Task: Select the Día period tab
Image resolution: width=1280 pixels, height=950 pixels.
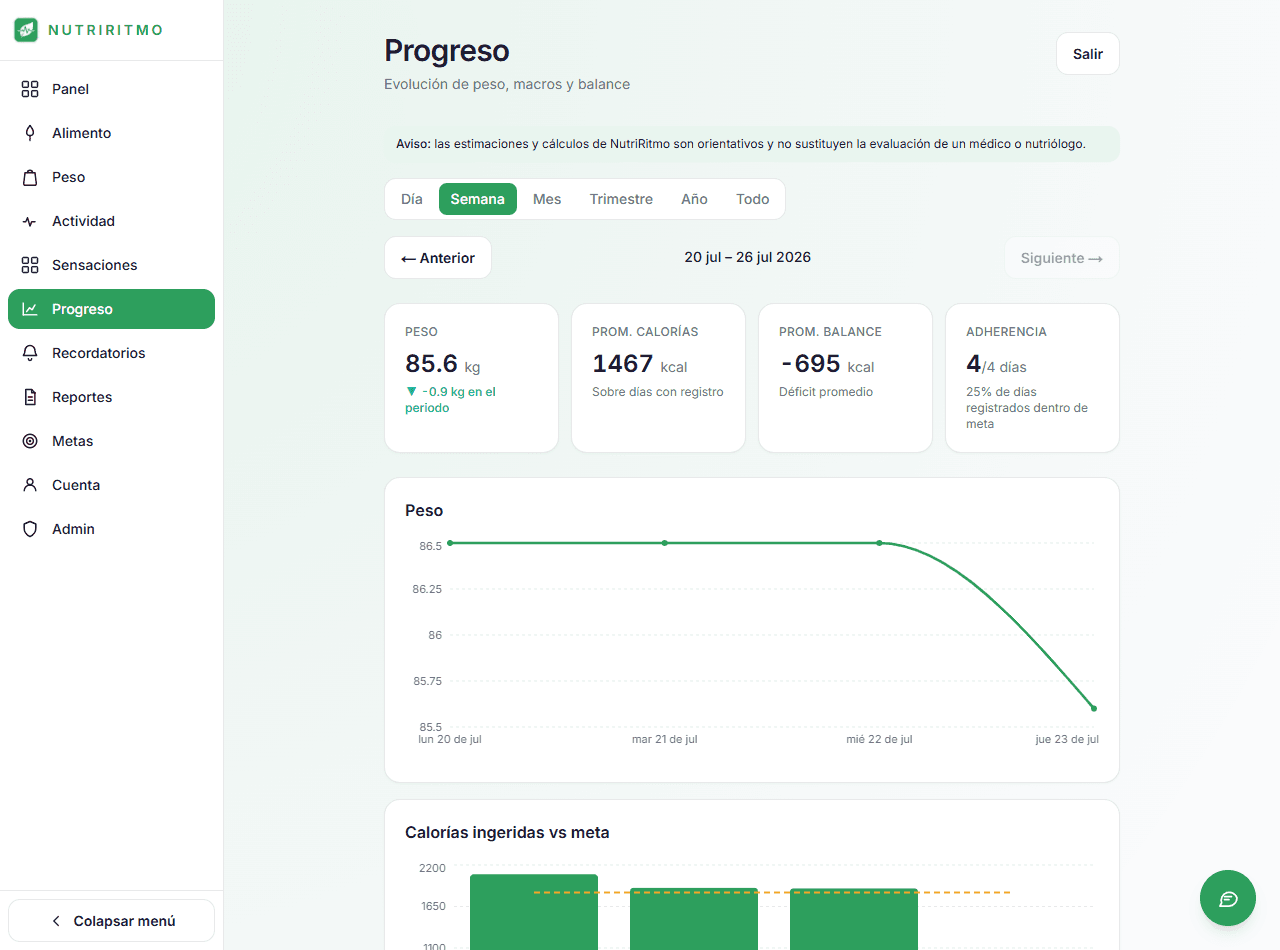Action: pyautogui.click(x=412, y=199)
